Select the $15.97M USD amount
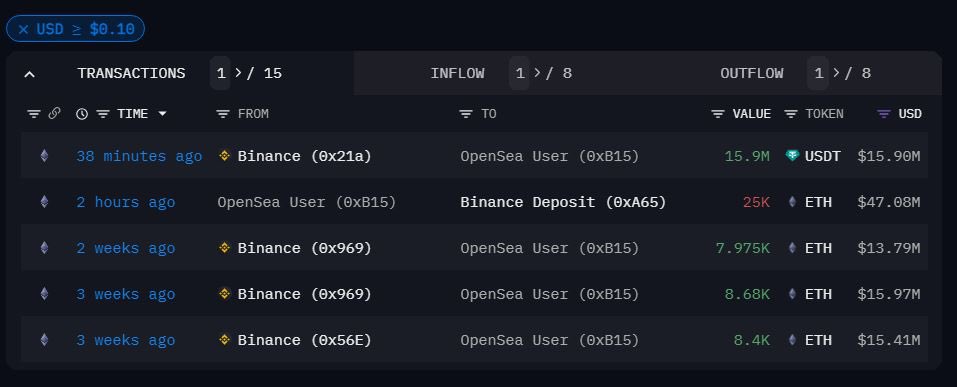This screenshot has height=387, width=957. (x=889, y=294)
